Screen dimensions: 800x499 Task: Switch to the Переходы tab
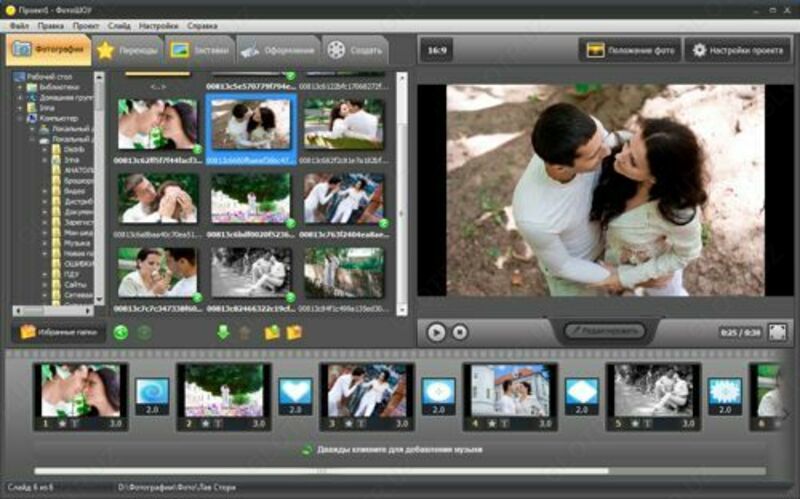point(126,49)
